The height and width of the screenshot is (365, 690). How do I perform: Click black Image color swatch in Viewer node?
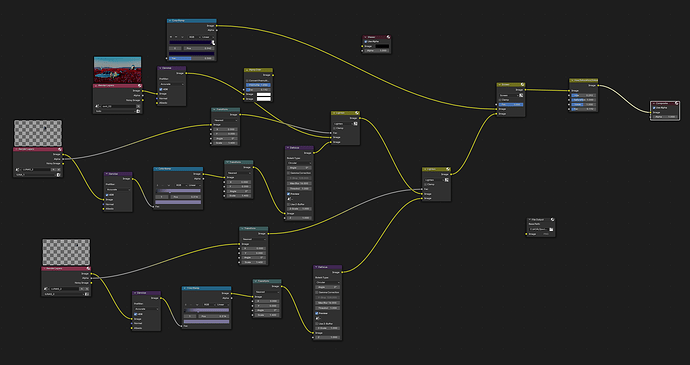coord(382,46)
